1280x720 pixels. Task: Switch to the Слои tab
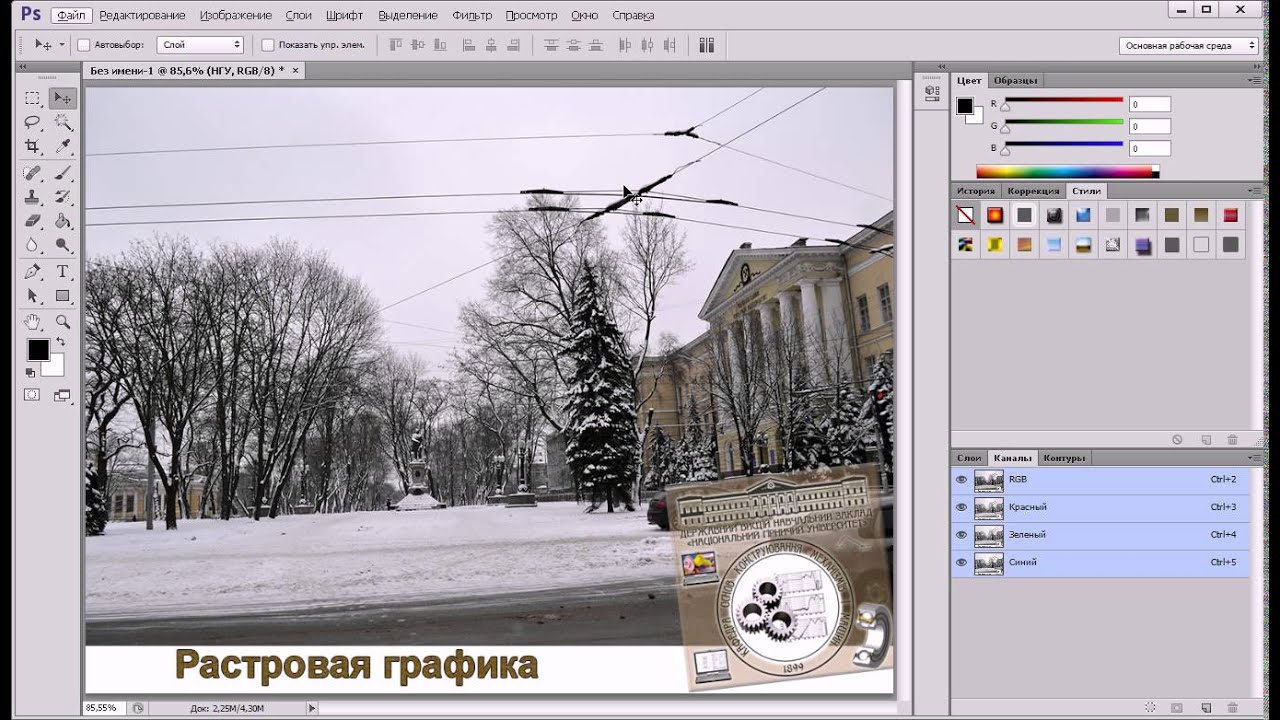point(969,458)
